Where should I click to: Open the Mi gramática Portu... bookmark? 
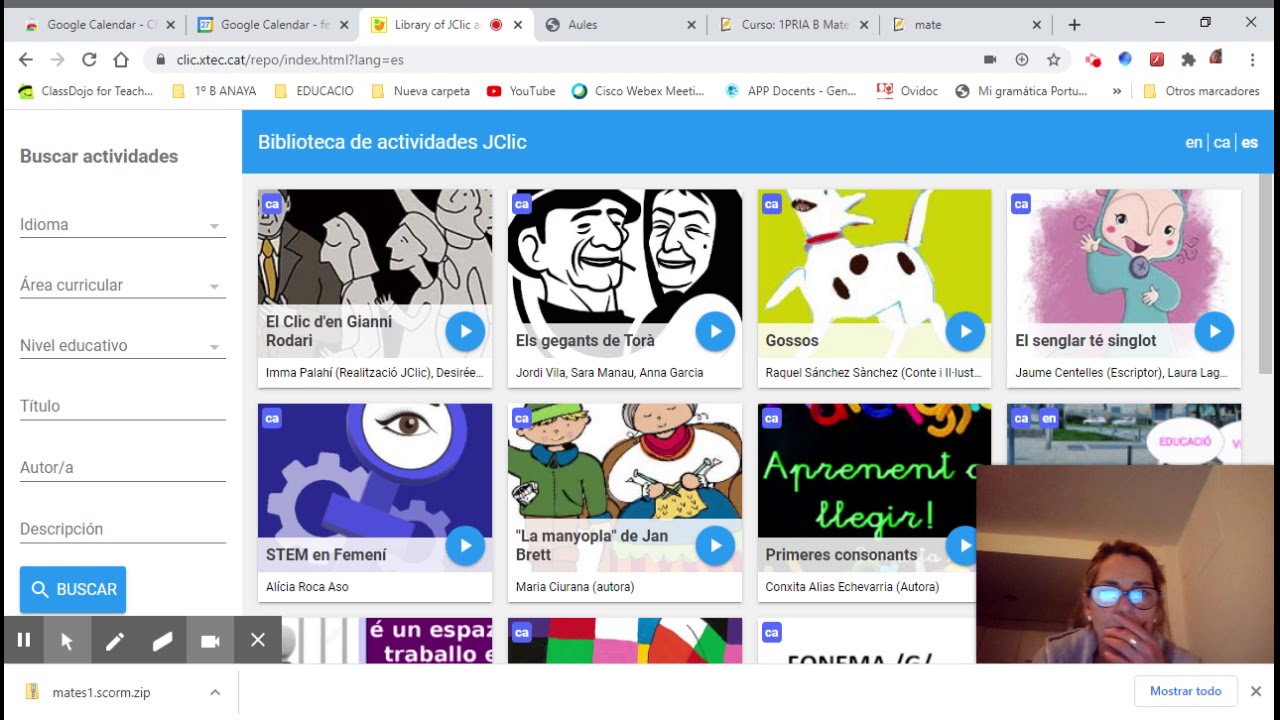click(1021, 91)
